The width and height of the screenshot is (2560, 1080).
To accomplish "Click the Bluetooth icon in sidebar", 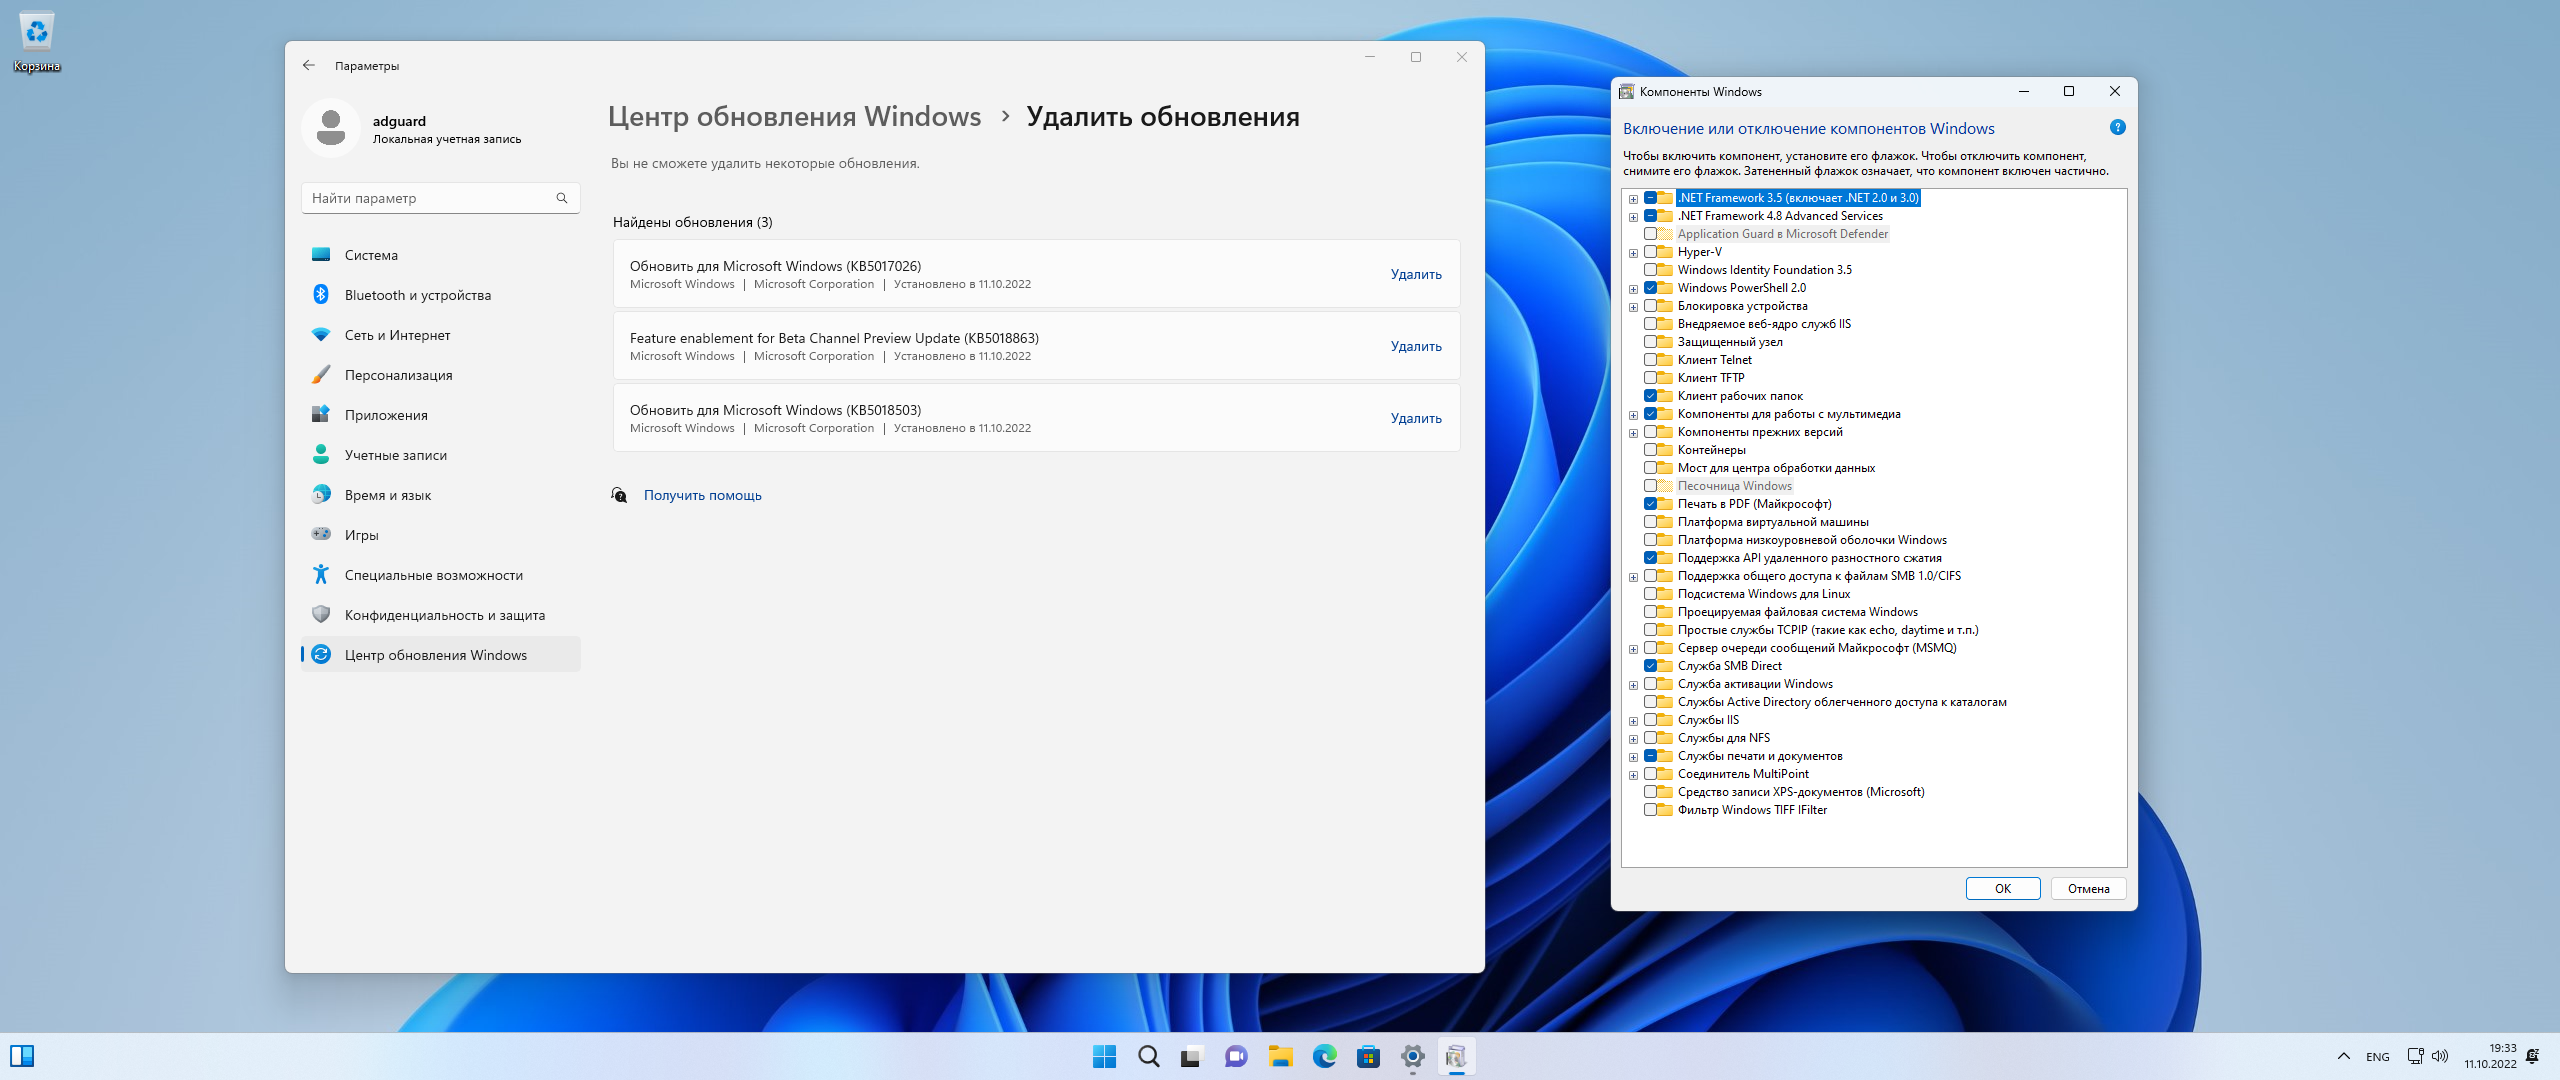I will pos(321,295).
